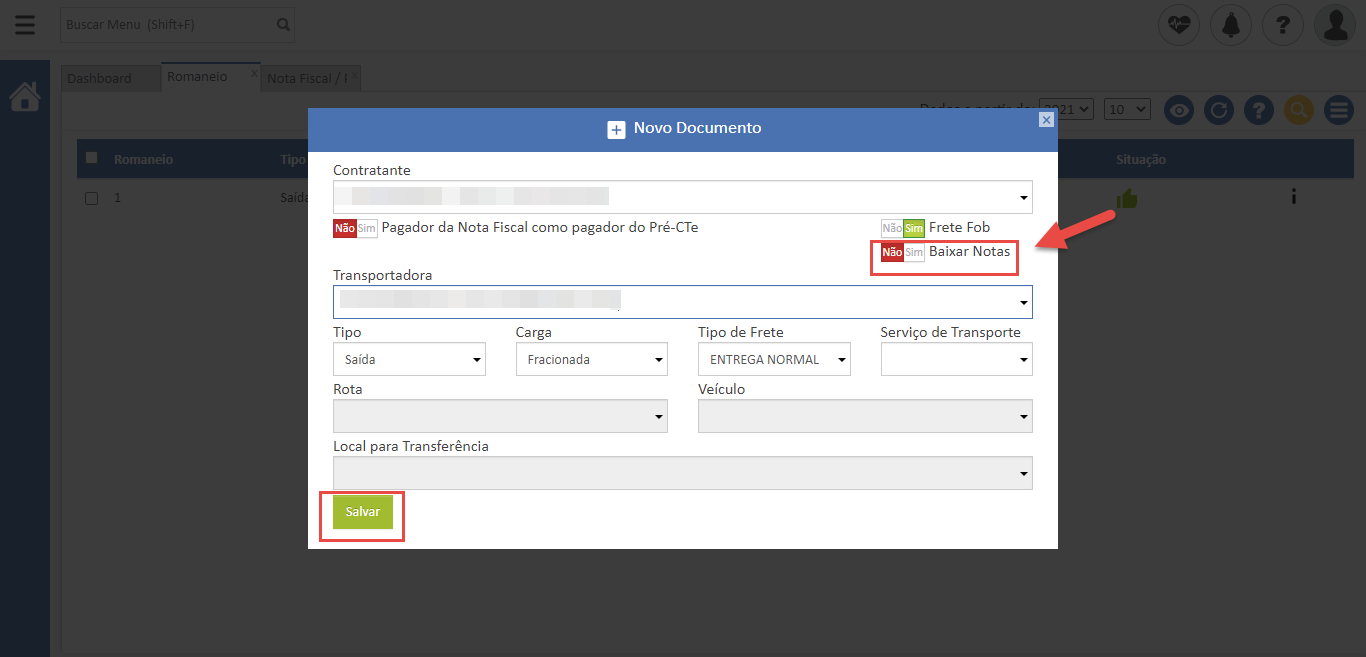
Task: Close the Novo Documento dialog
Action: (x=1046, y=120)
